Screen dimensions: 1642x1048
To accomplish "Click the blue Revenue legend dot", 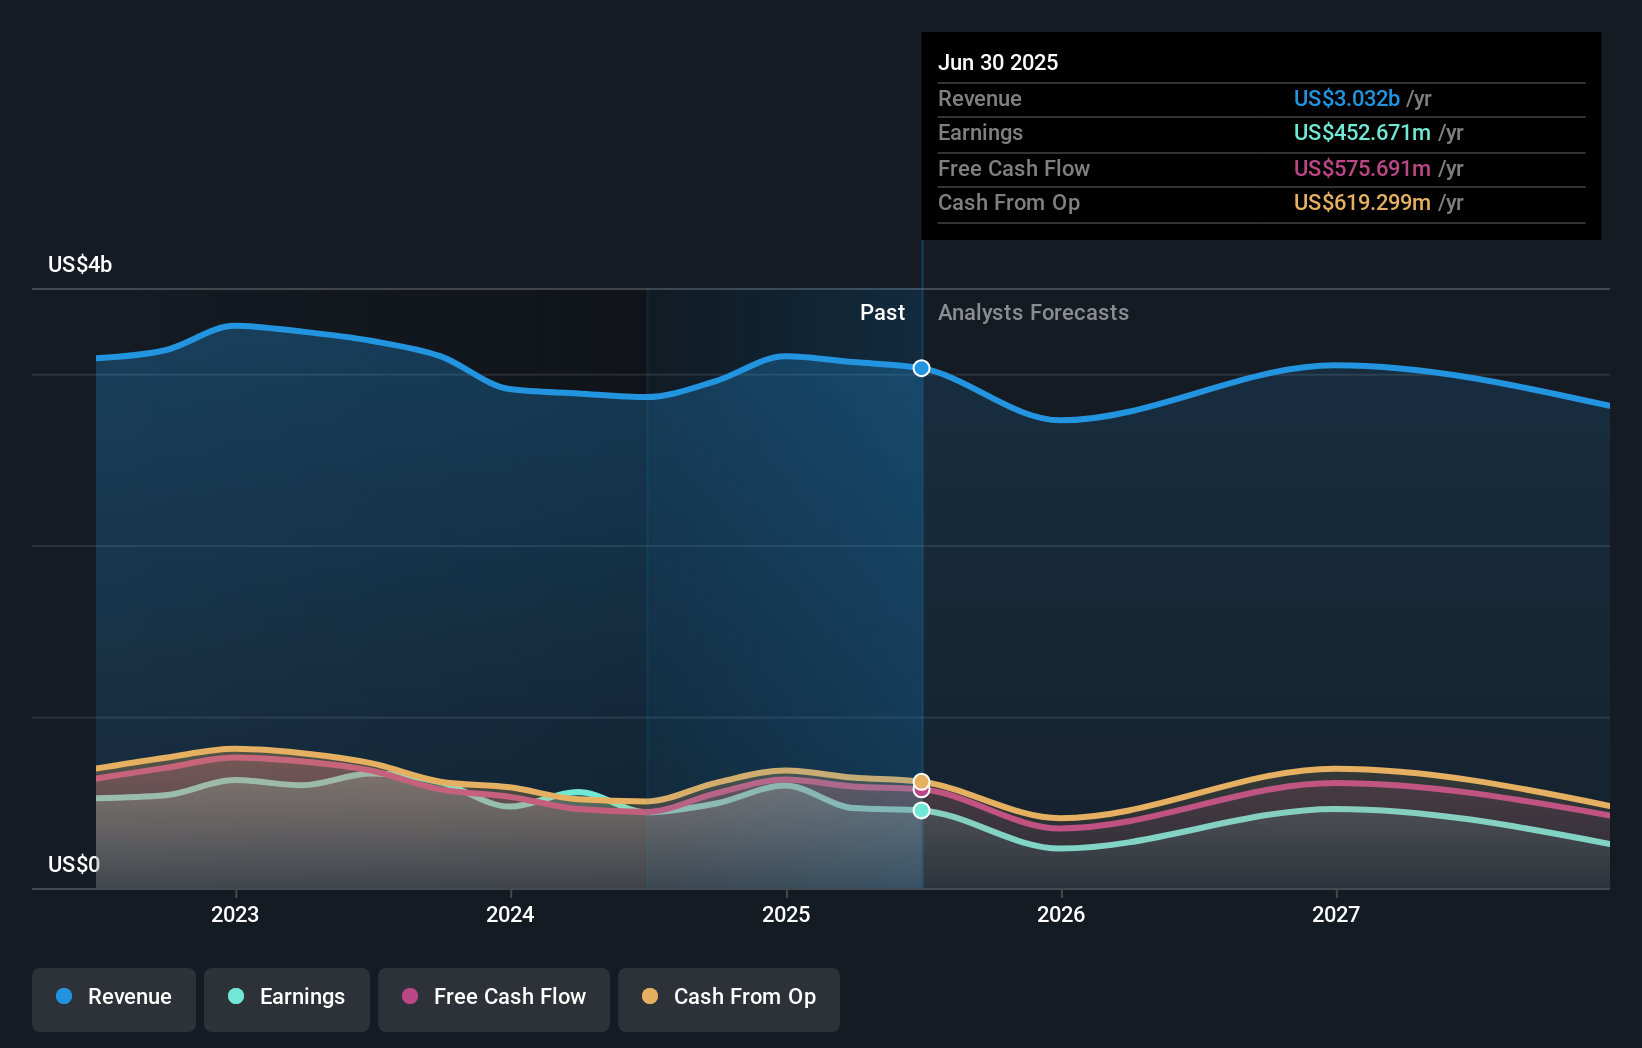I will pos(64,996).
